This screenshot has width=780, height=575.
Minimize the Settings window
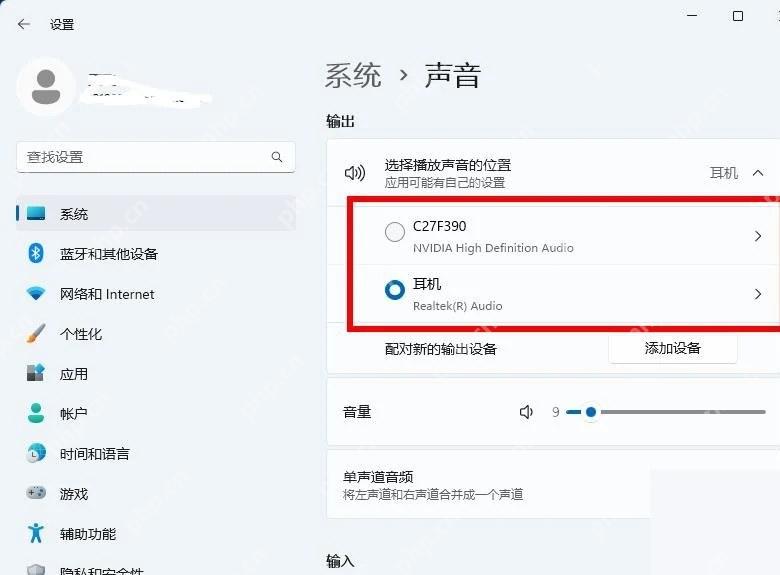click(692, 16)
